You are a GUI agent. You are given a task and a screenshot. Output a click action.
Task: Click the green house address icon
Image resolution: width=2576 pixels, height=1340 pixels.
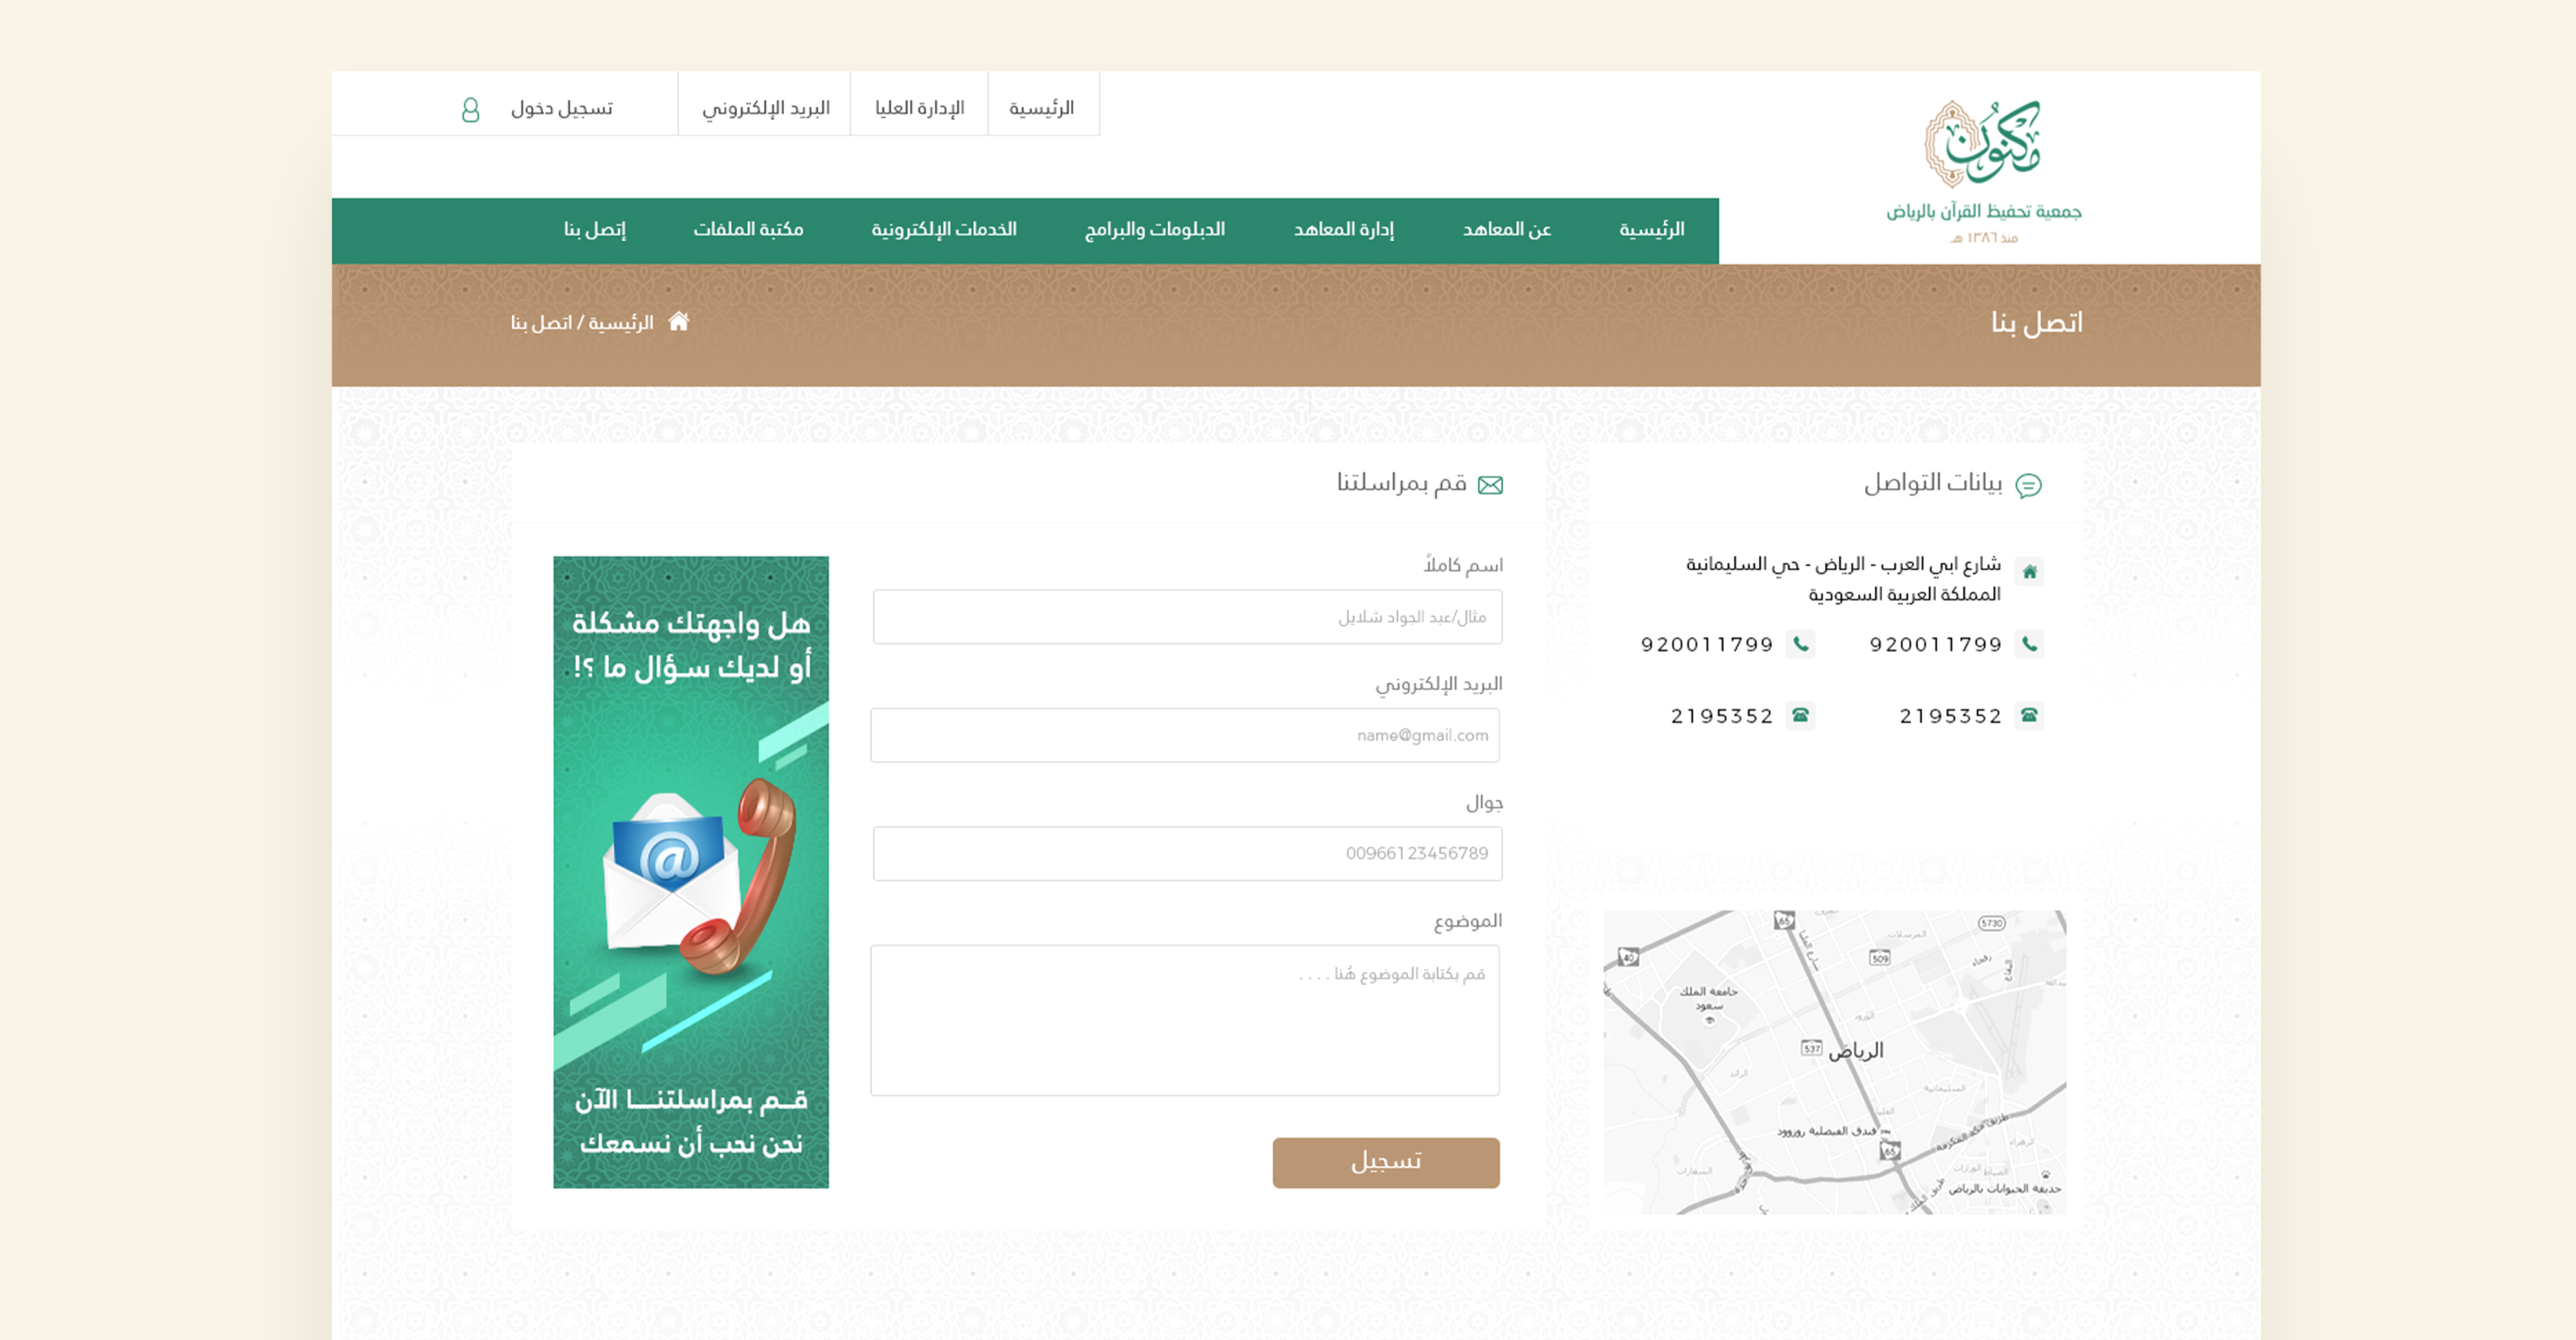point(2029,572)
